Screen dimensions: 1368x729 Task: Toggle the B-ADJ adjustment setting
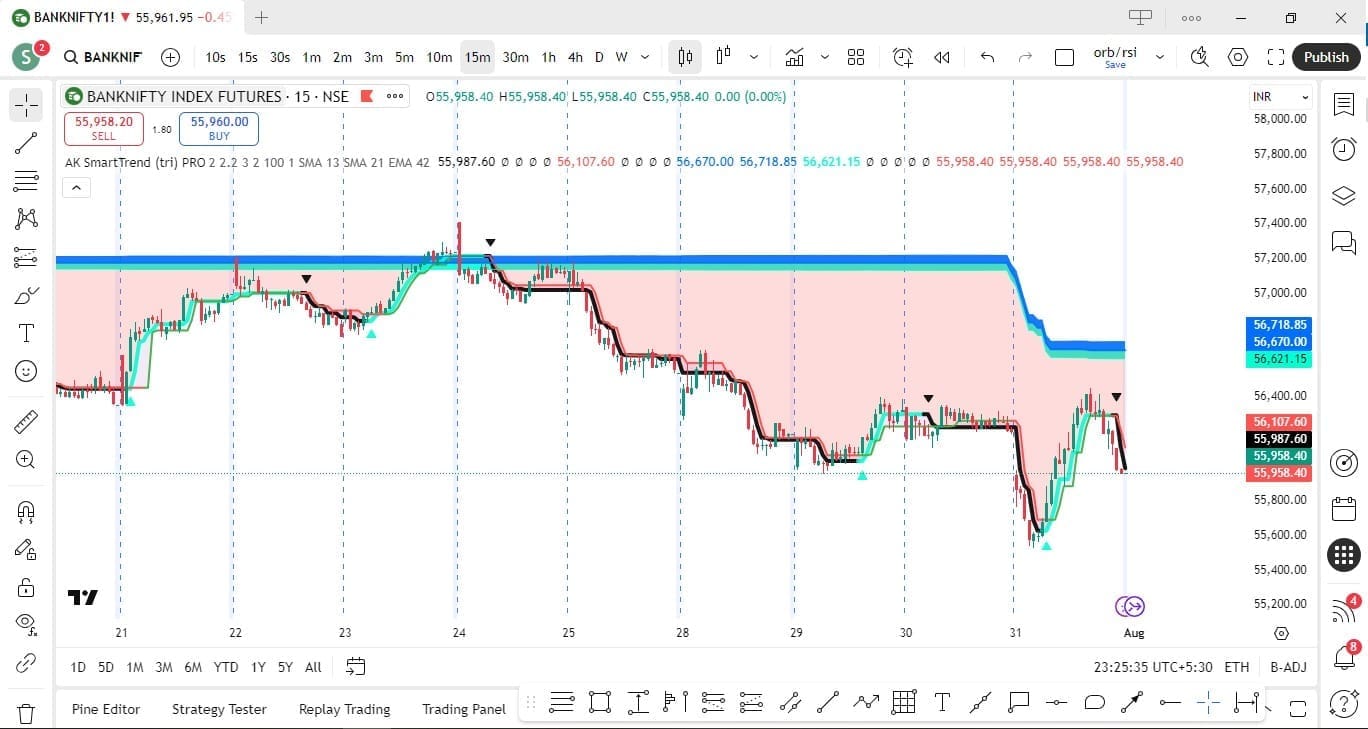tap(1288, 667)
